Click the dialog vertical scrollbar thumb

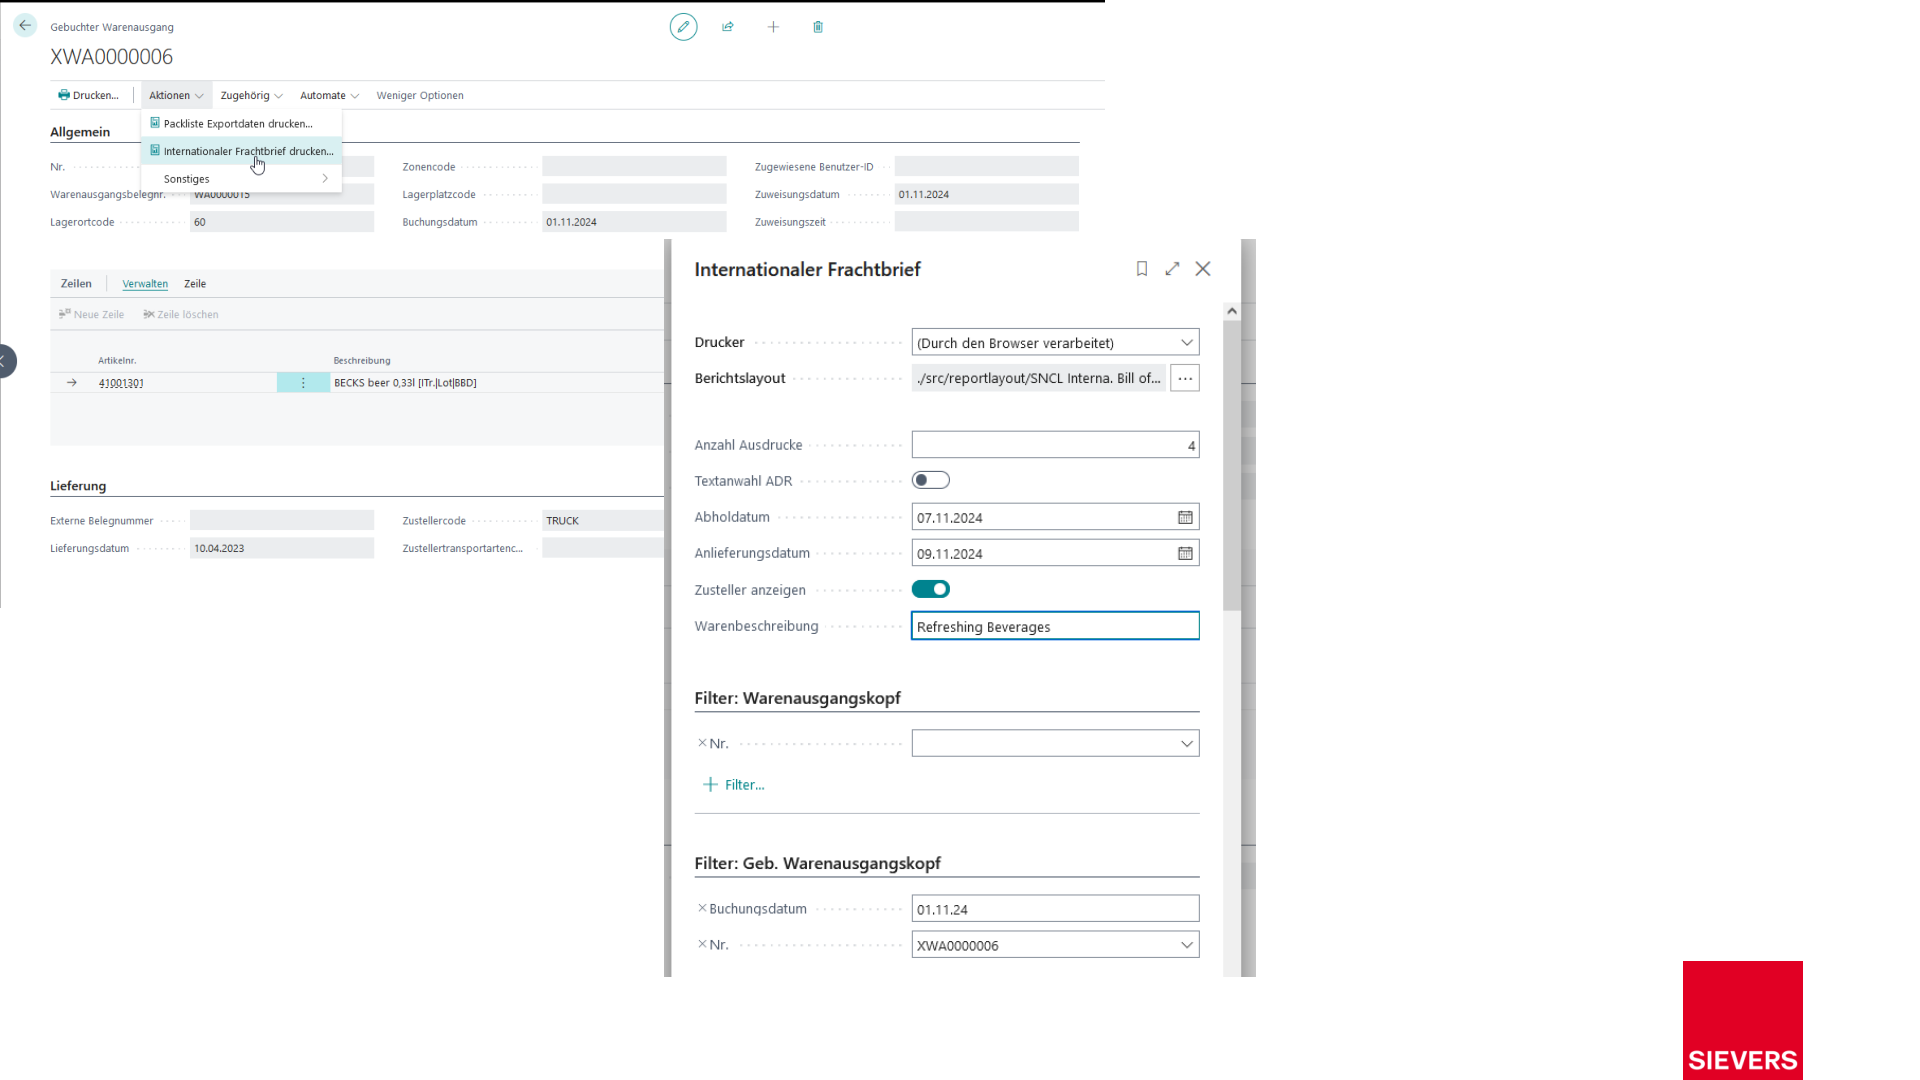(1232, 465)
